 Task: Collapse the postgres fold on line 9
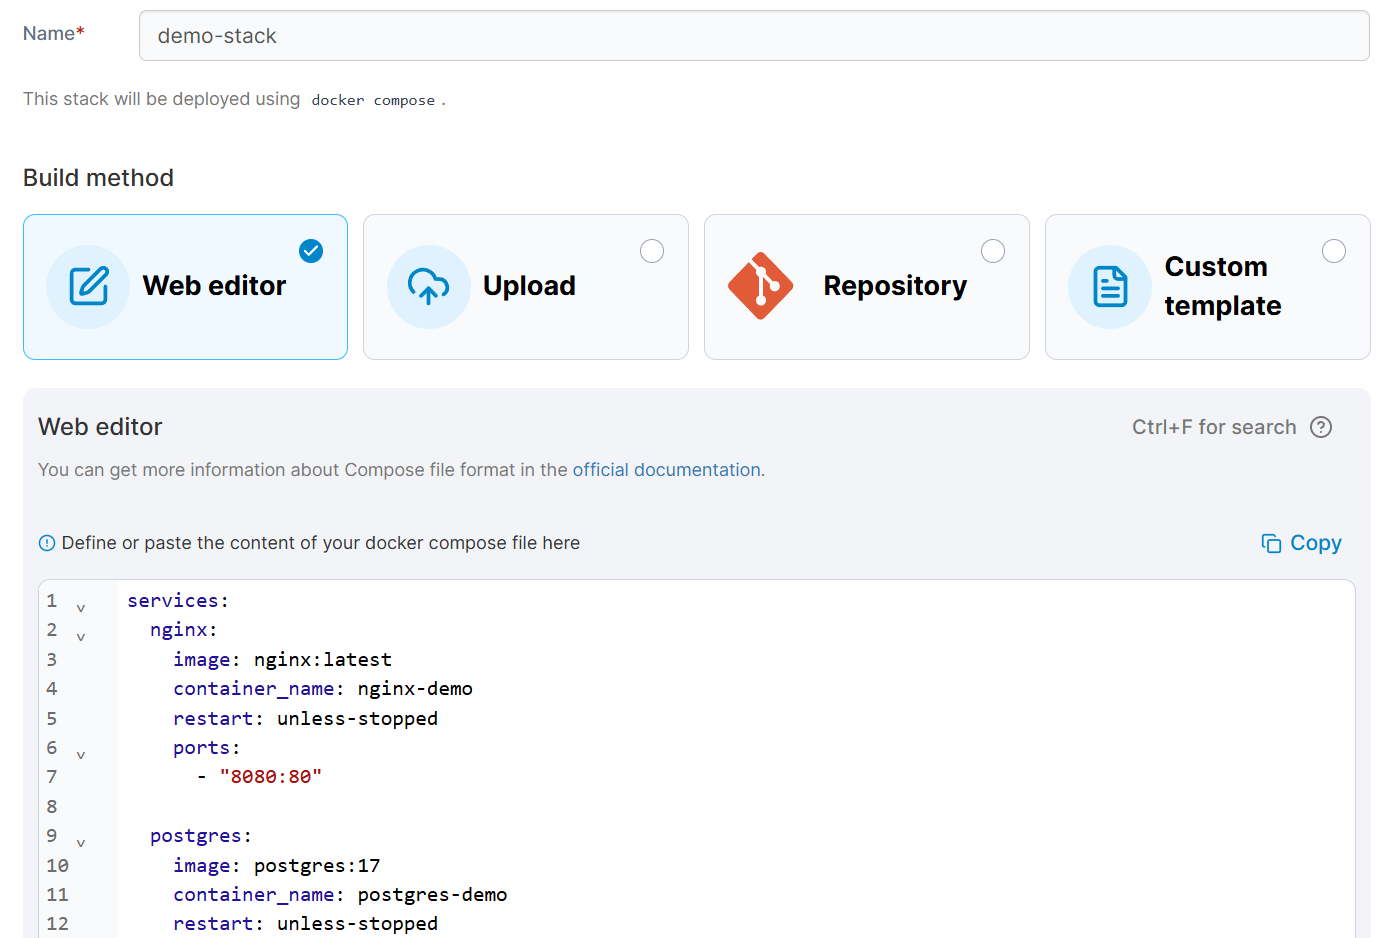pos(81,842)
